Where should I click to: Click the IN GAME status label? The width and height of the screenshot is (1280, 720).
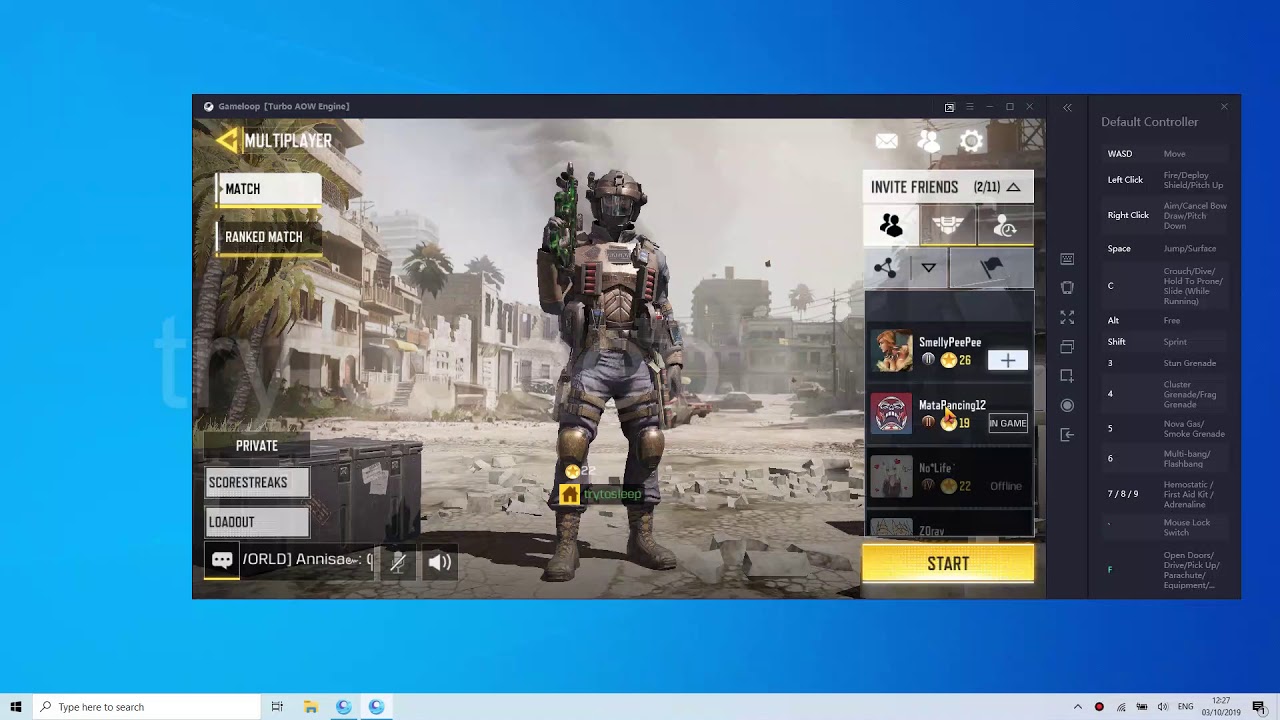[1008, 423]
